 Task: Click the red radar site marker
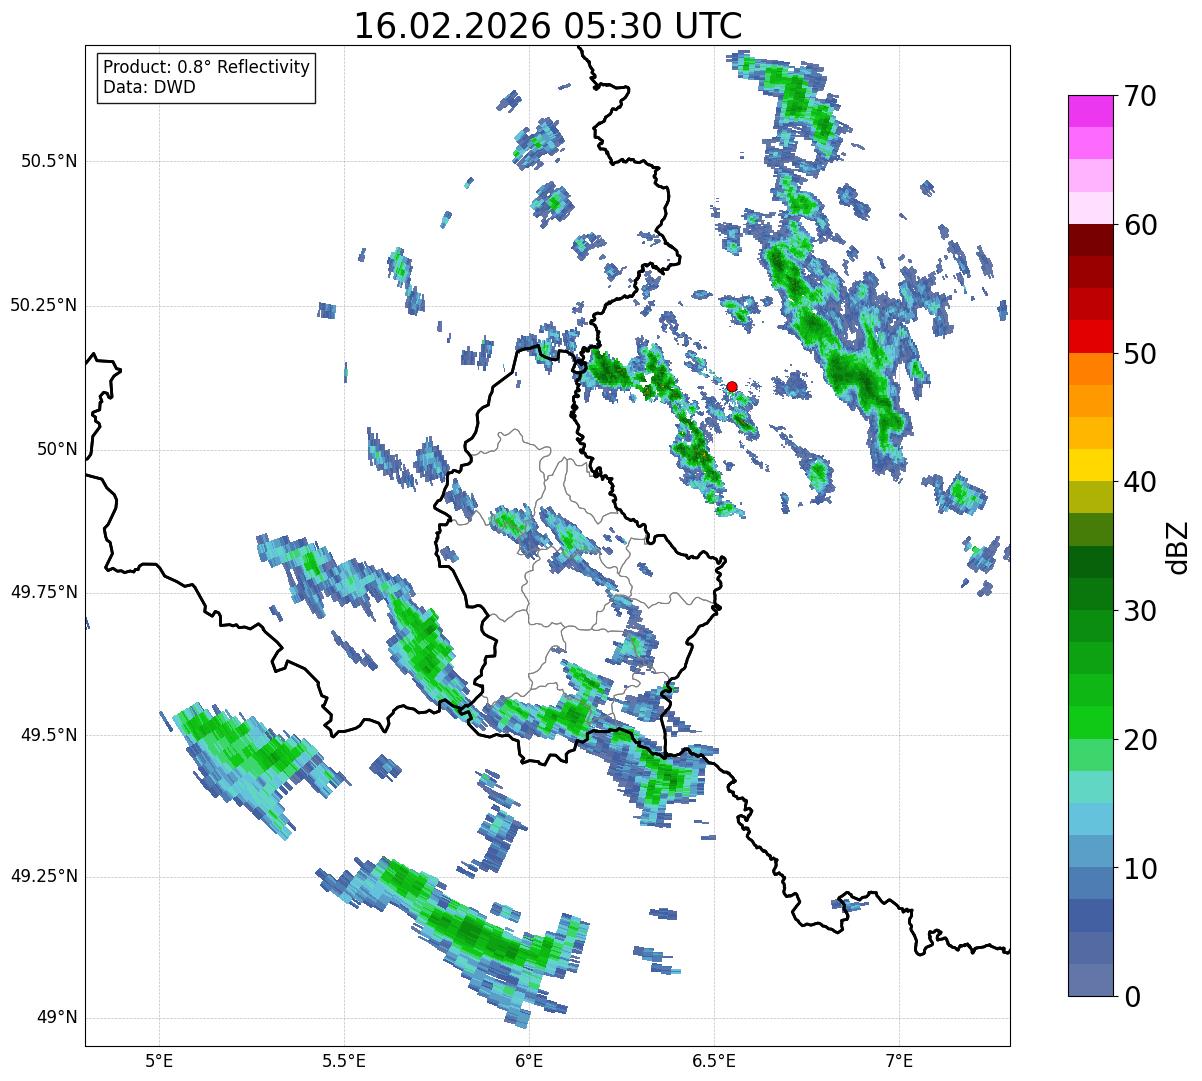(x=732, y=386)
